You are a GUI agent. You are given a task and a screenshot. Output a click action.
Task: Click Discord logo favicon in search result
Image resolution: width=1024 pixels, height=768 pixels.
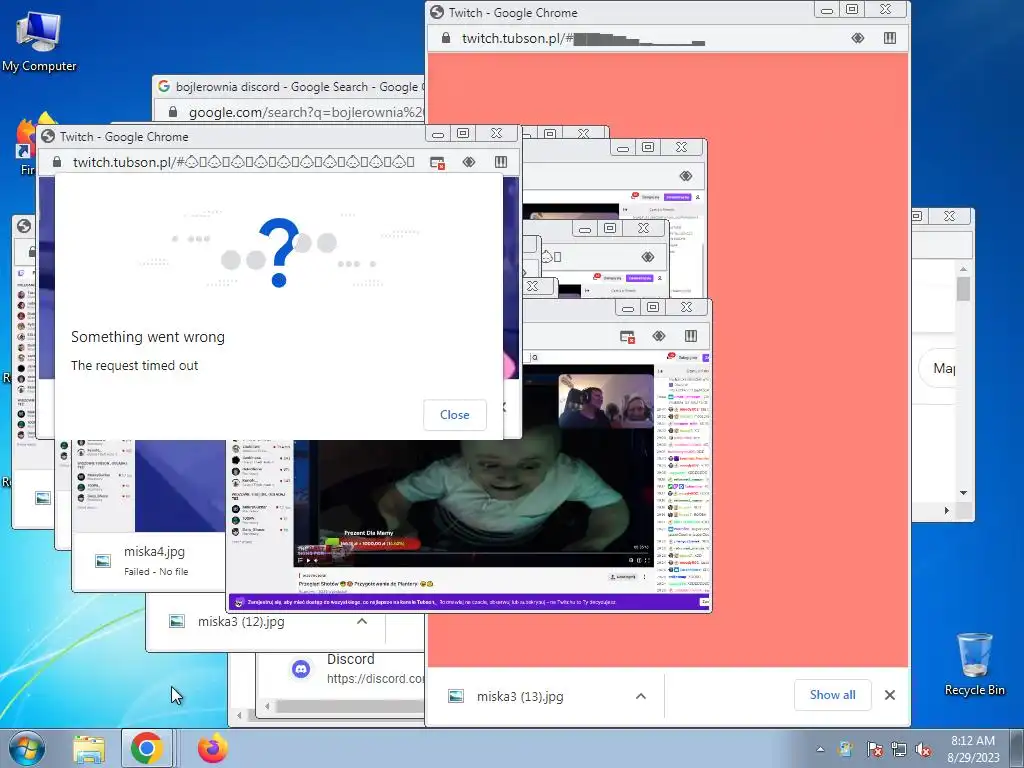coord(301,669)
